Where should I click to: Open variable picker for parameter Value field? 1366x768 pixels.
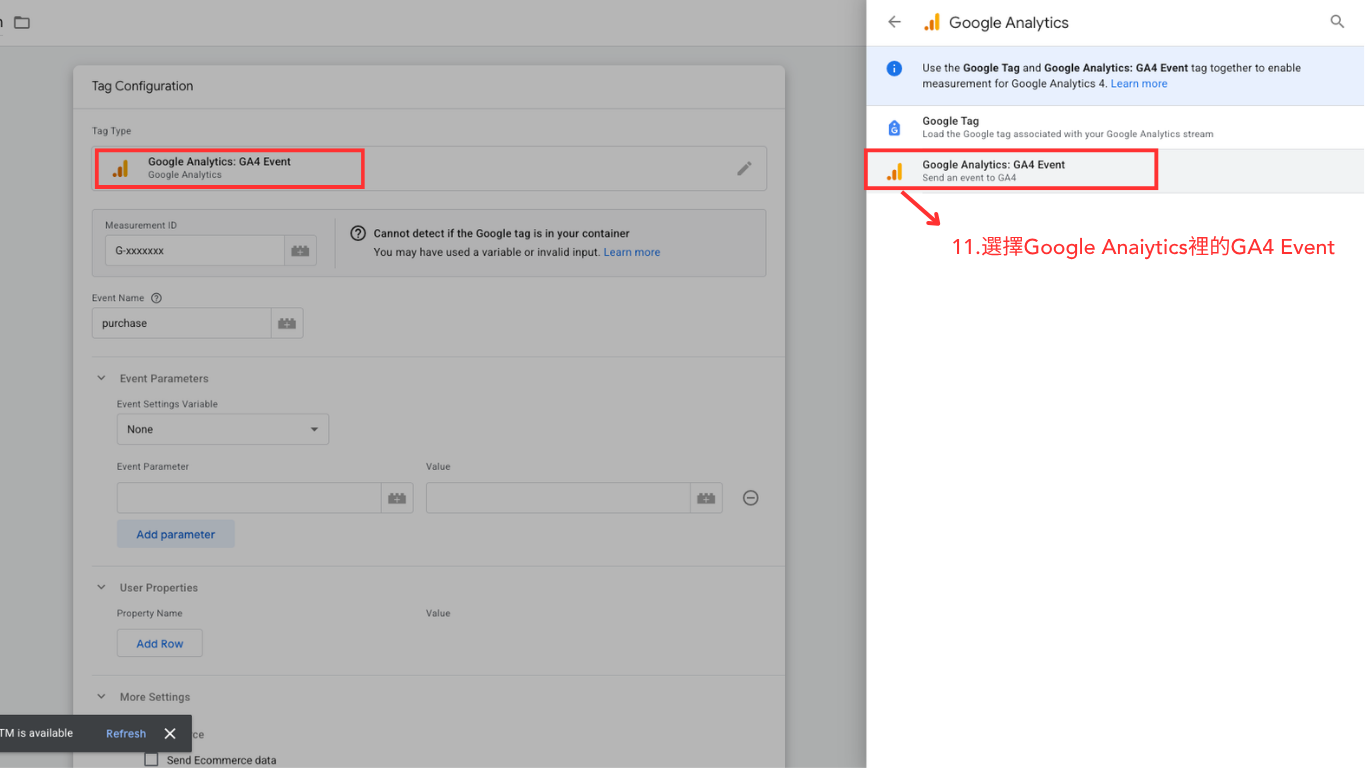[706, 498]
